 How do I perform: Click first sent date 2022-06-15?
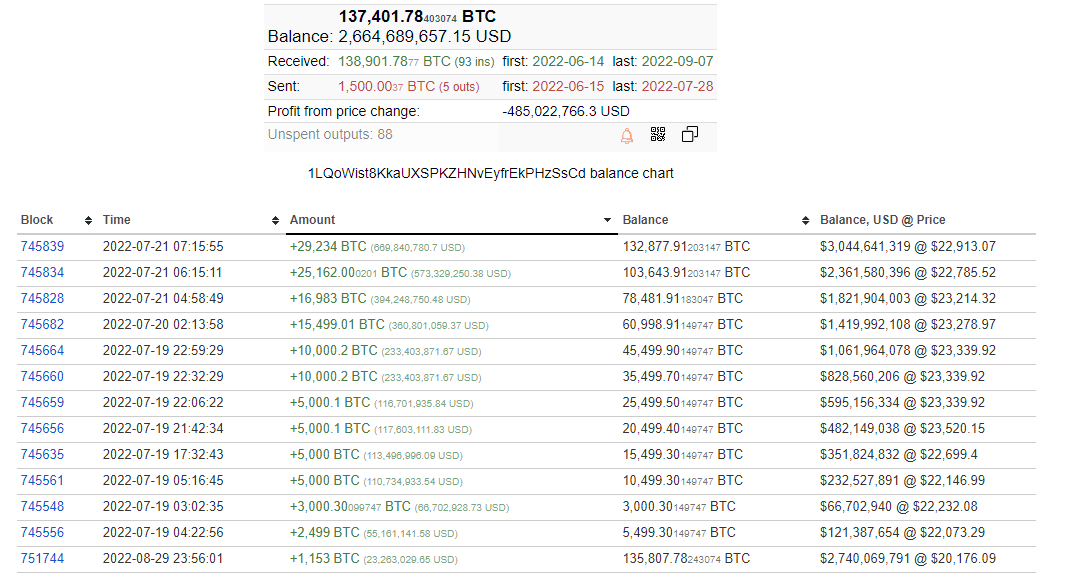tap(568, 86)
